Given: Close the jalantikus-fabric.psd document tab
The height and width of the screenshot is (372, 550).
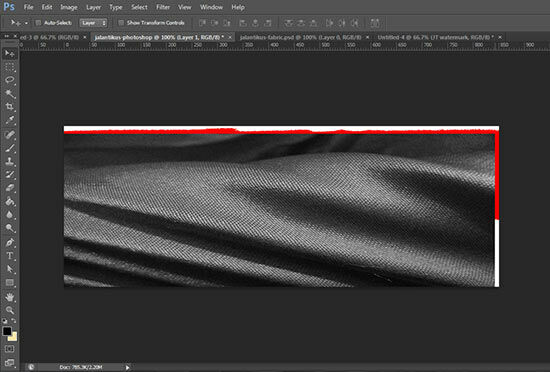Looking at the screenshot, I should click(367, 37).
